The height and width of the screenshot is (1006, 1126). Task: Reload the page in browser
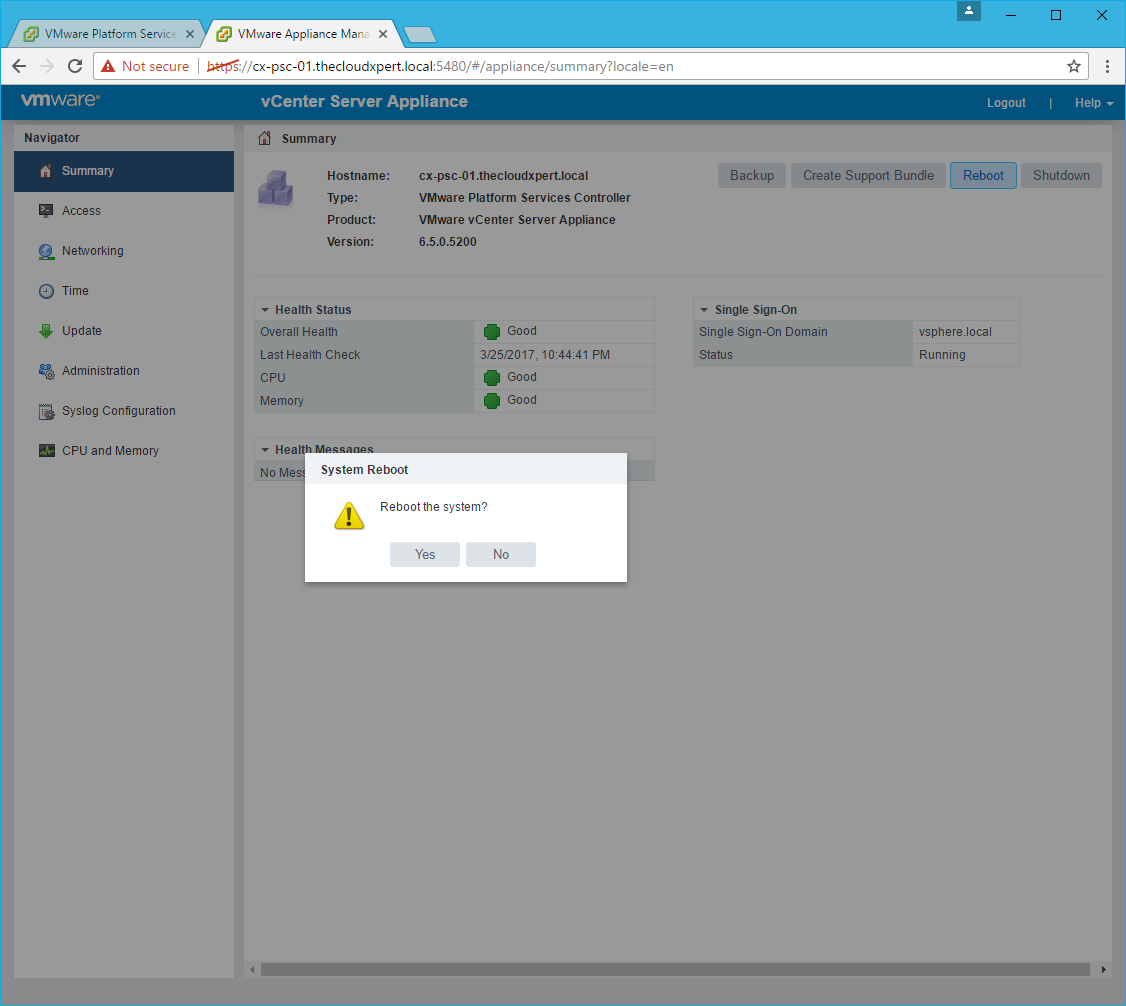pos(74,66)
